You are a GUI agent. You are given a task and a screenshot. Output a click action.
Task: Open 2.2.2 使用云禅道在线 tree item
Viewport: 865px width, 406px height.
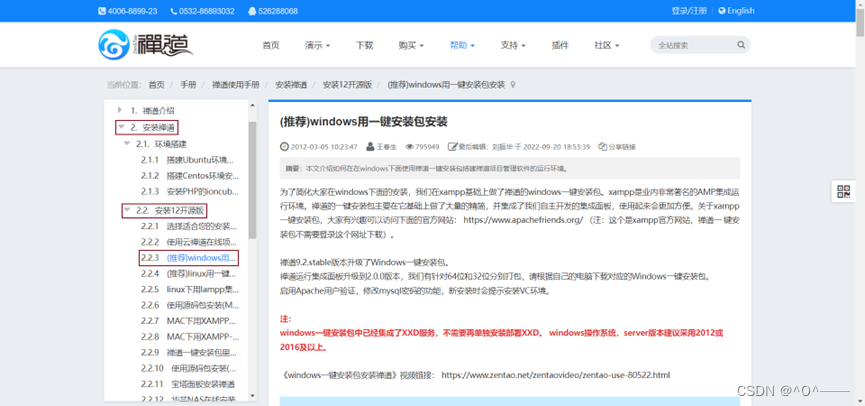click(189, 242)
